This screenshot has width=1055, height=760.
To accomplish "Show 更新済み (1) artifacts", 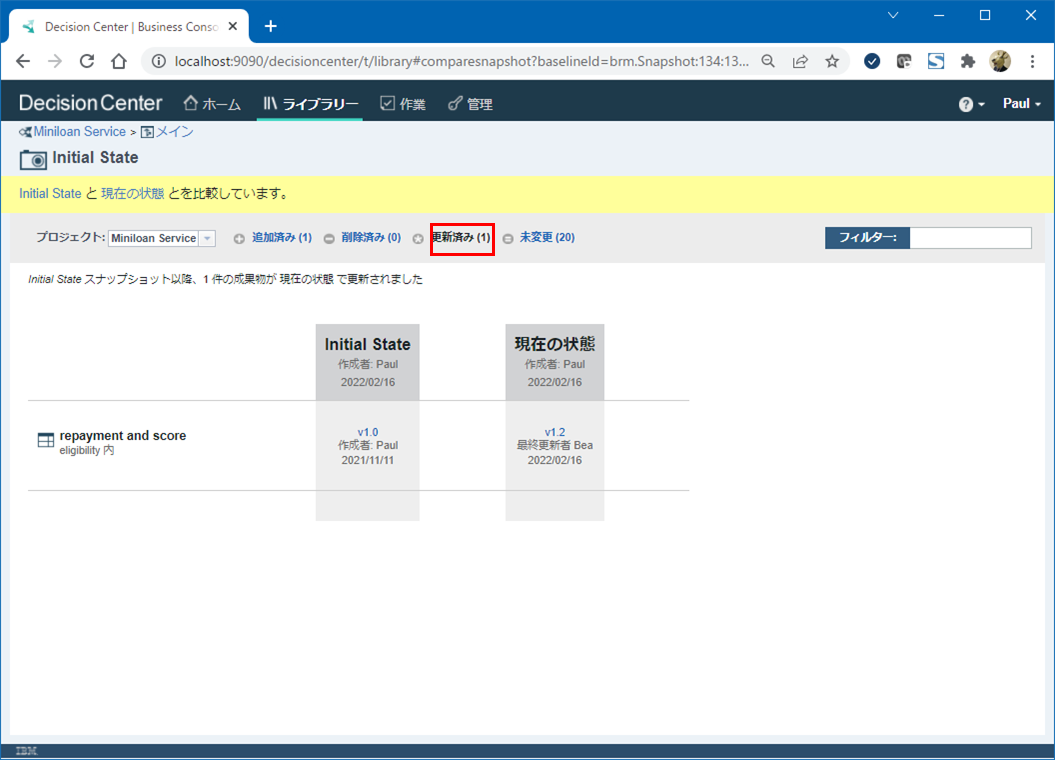I will click(461, 237).
